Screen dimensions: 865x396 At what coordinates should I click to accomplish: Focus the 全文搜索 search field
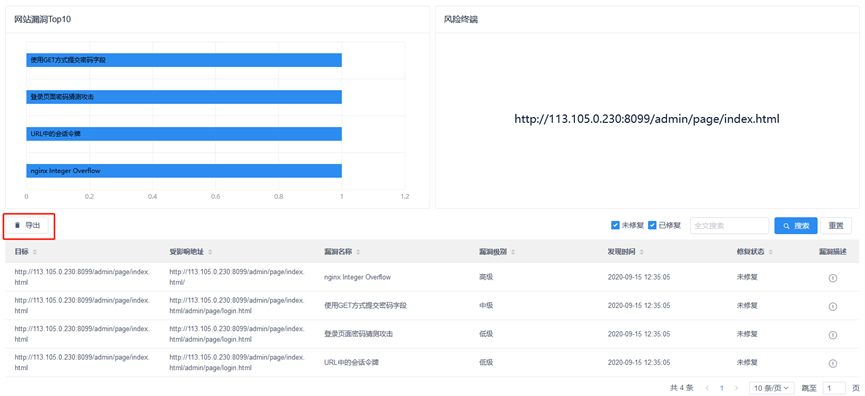pos(729,226)
